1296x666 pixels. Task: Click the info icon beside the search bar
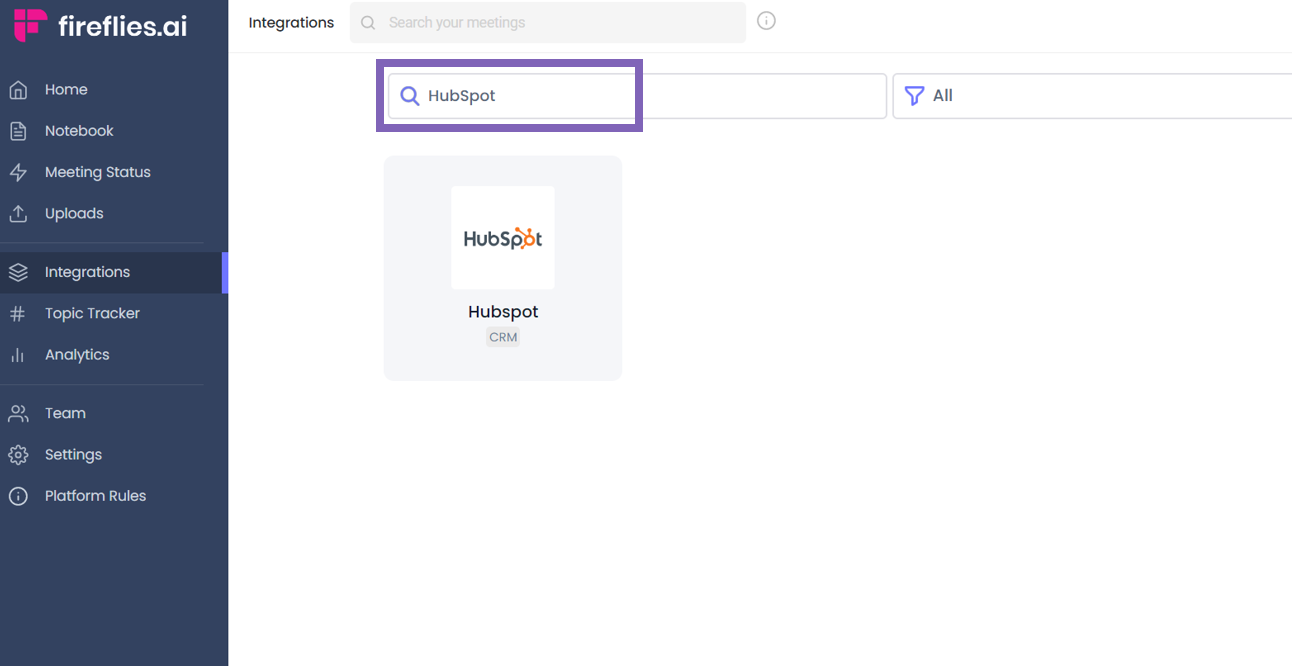[x=766, y=20]
